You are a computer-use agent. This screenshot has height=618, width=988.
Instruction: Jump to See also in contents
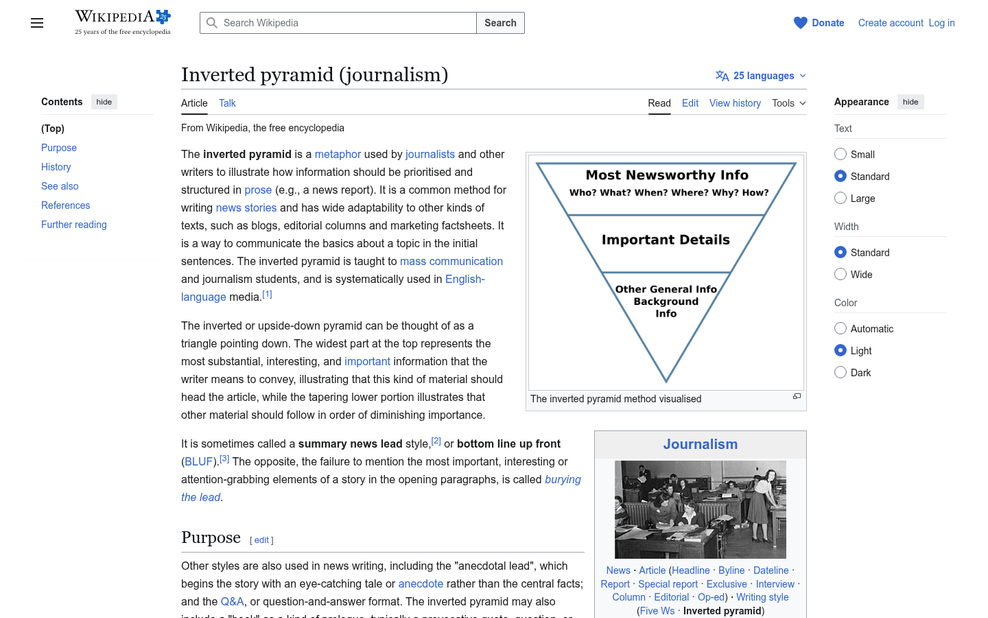click(x=60, y=186)
